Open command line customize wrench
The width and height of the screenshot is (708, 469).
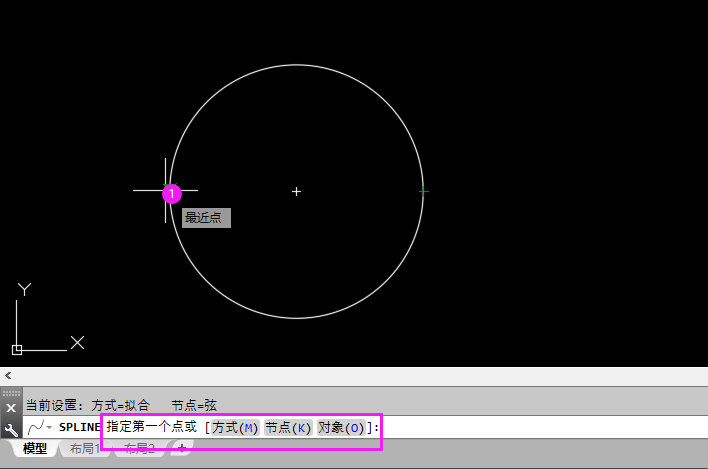click(x=11, y=430)
